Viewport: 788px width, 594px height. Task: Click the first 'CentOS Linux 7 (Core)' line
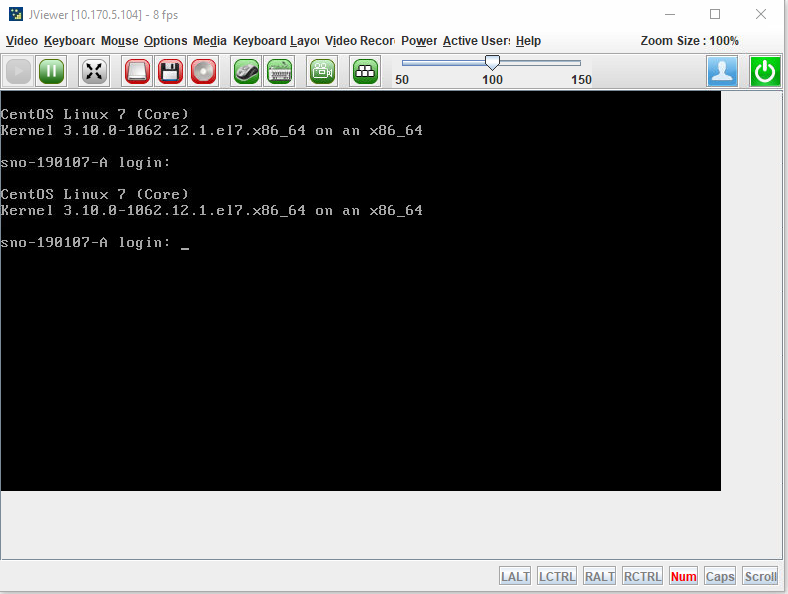point(94,115)
